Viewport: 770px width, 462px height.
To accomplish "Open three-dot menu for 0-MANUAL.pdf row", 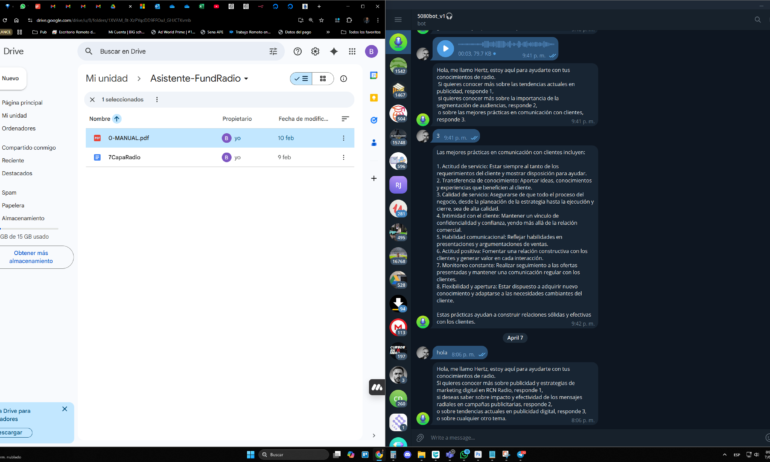I will tap(343, 138).
